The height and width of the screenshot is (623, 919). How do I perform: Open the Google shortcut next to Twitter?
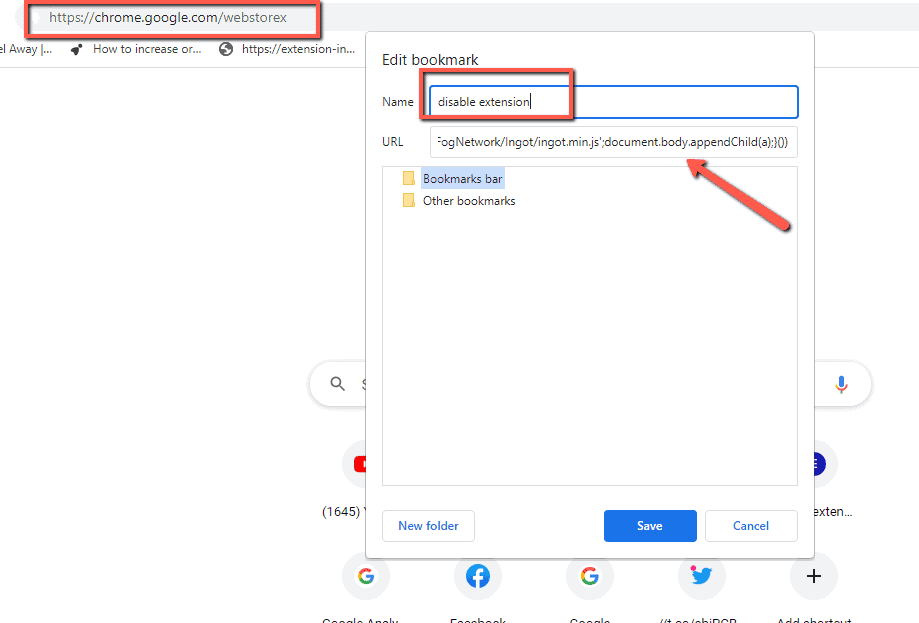click(590, 576)
